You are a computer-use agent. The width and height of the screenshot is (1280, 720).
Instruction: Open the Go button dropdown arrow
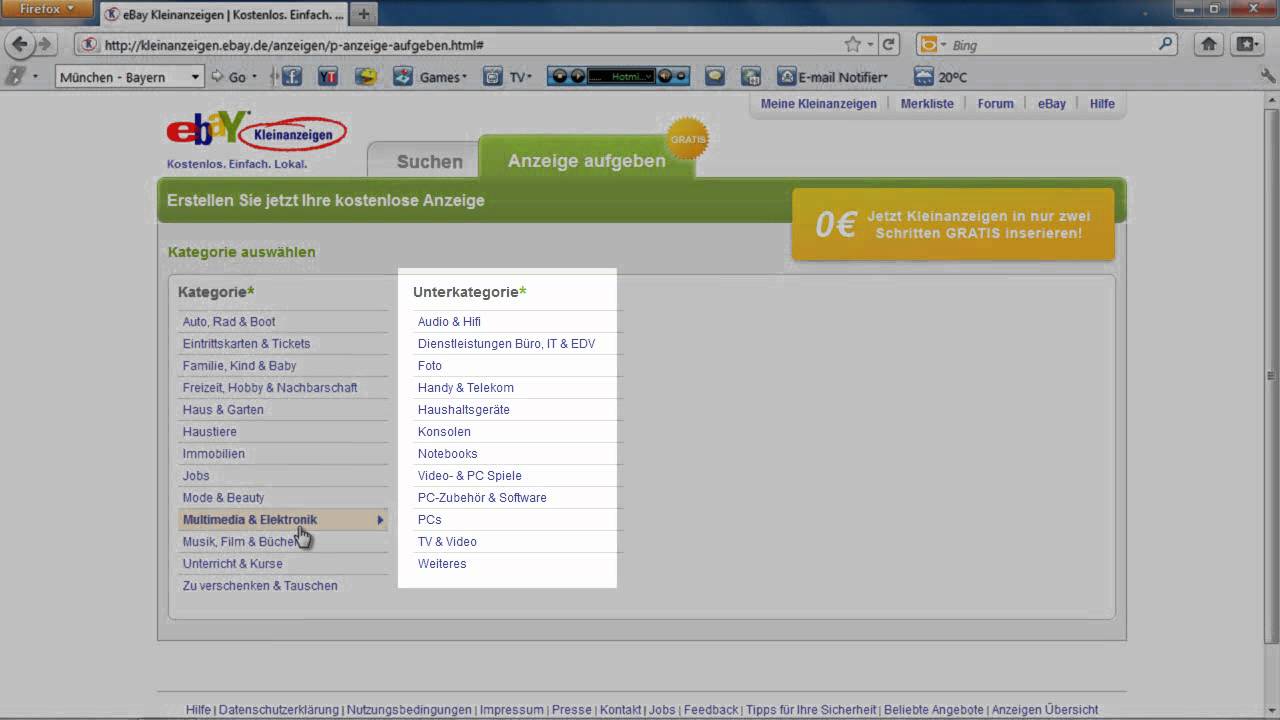[x=254, y=77]
